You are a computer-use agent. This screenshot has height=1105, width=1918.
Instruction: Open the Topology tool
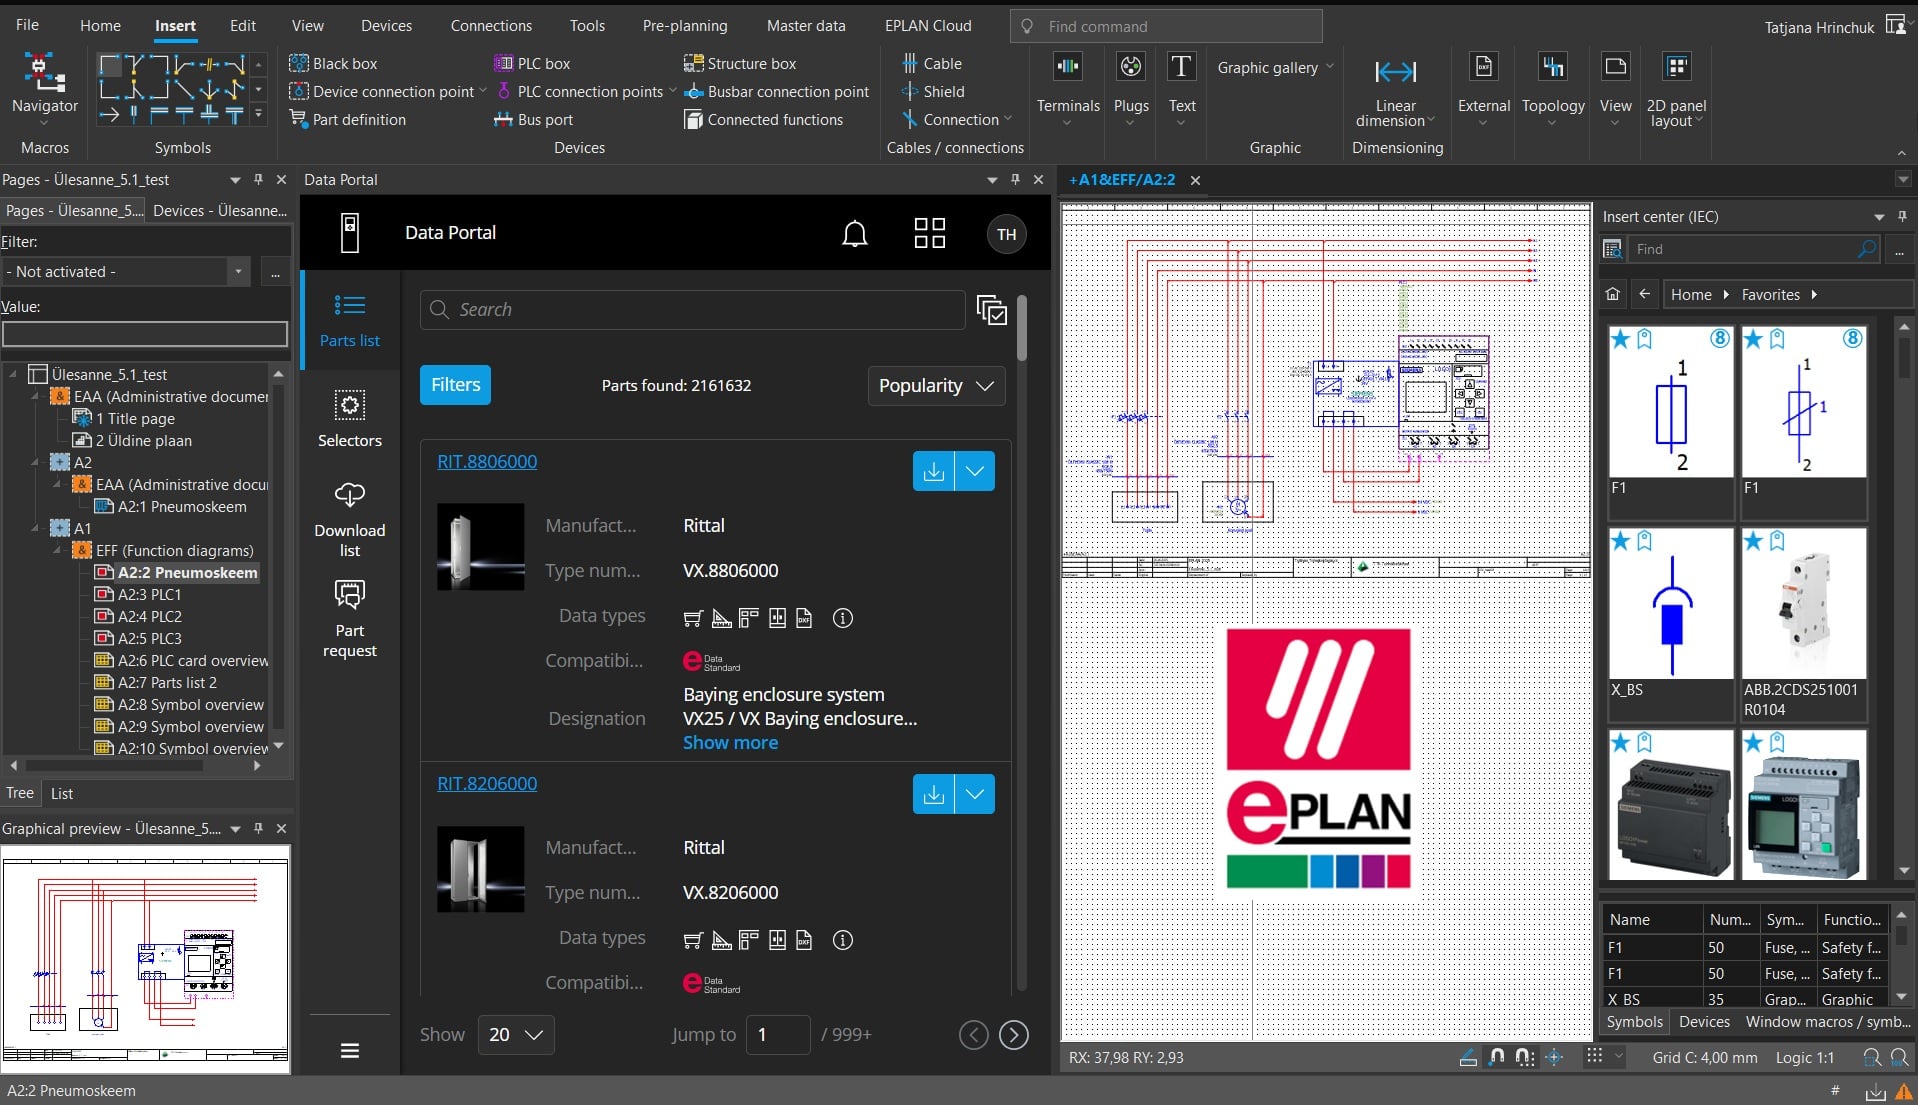[1552, 88]
